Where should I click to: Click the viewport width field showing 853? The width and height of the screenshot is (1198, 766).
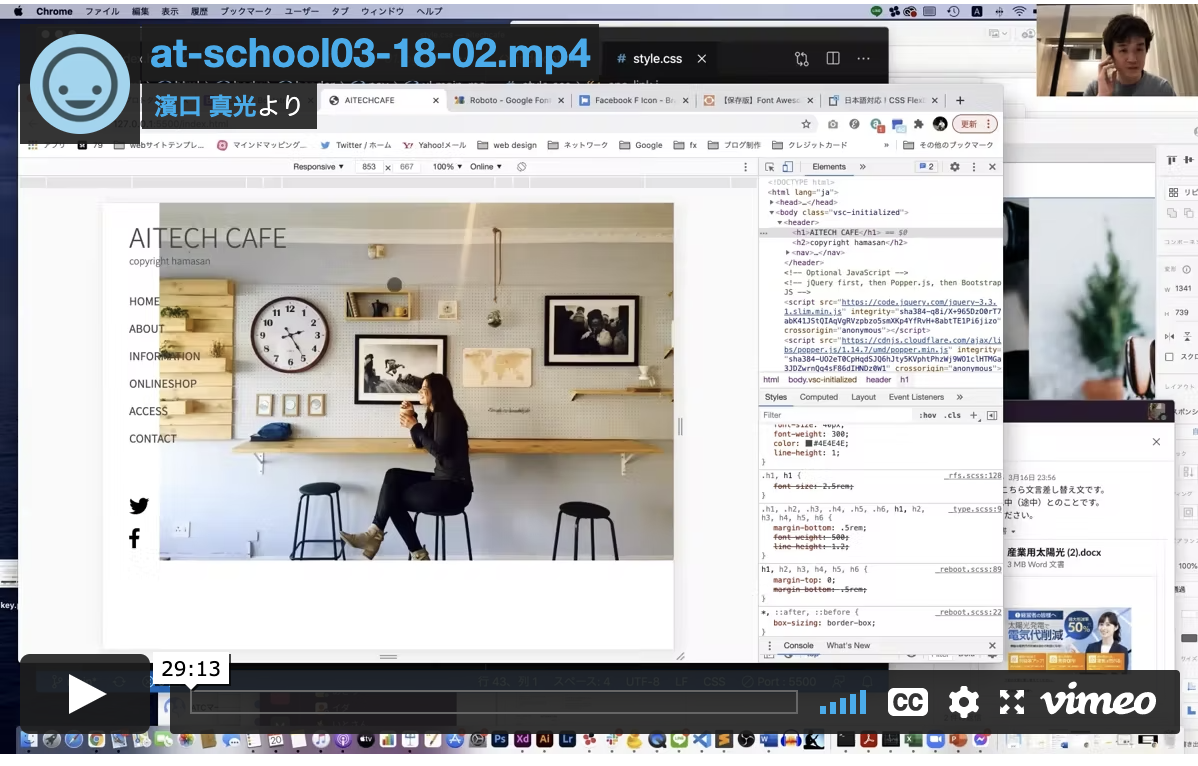tap(369, 166)
